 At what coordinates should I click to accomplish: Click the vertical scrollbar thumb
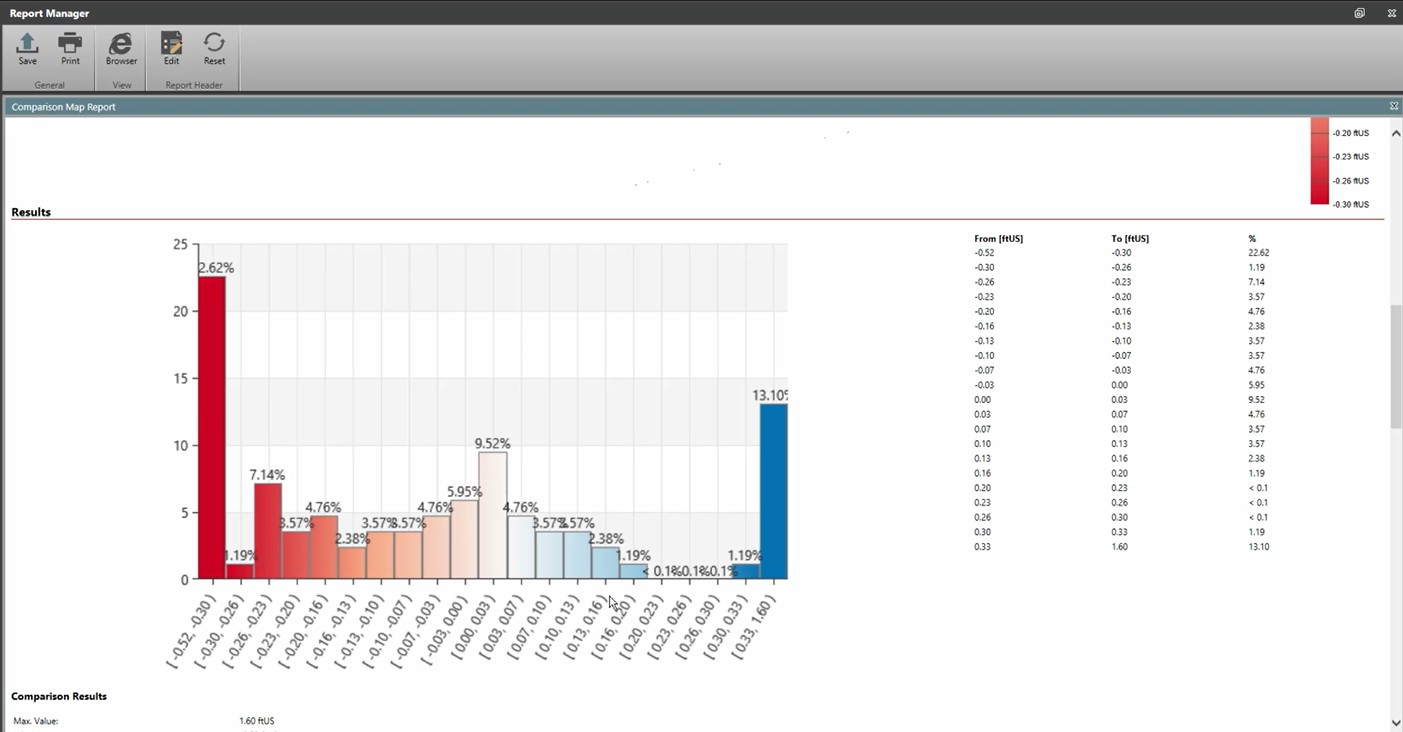click(x=1395, y=366)
